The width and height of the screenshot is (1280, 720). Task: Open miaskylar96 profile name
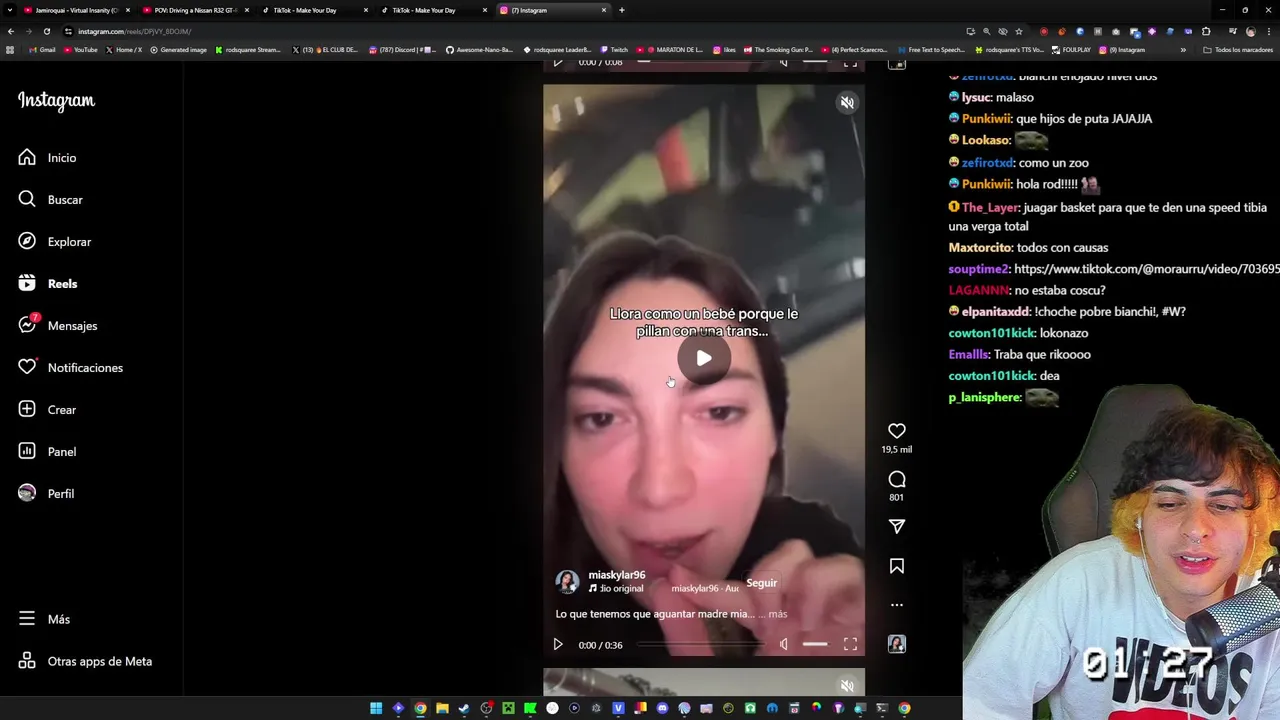(x=617, y=575)
